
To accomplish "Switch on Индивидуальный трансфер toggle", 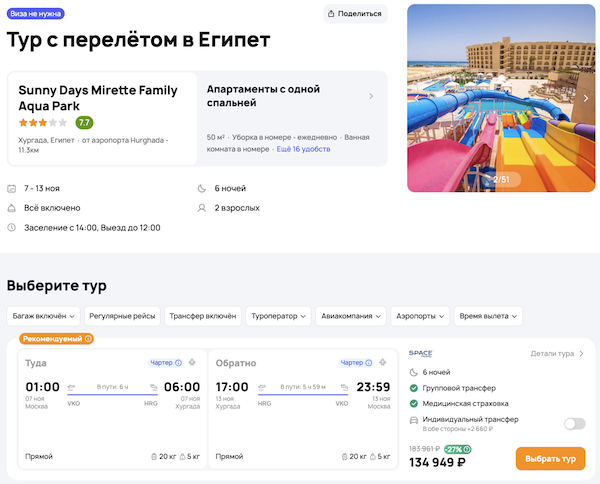I will pos(574,424).
